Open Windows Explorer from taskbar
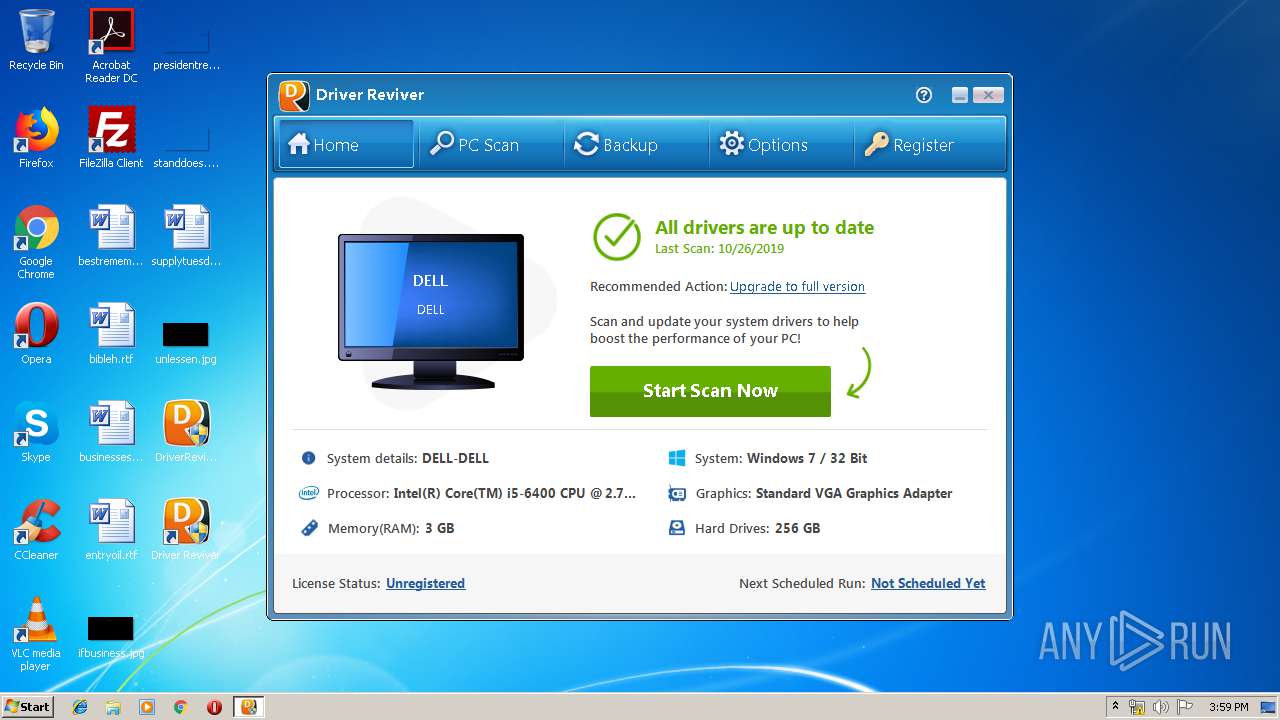1280x720 pixels. point(113,707)
